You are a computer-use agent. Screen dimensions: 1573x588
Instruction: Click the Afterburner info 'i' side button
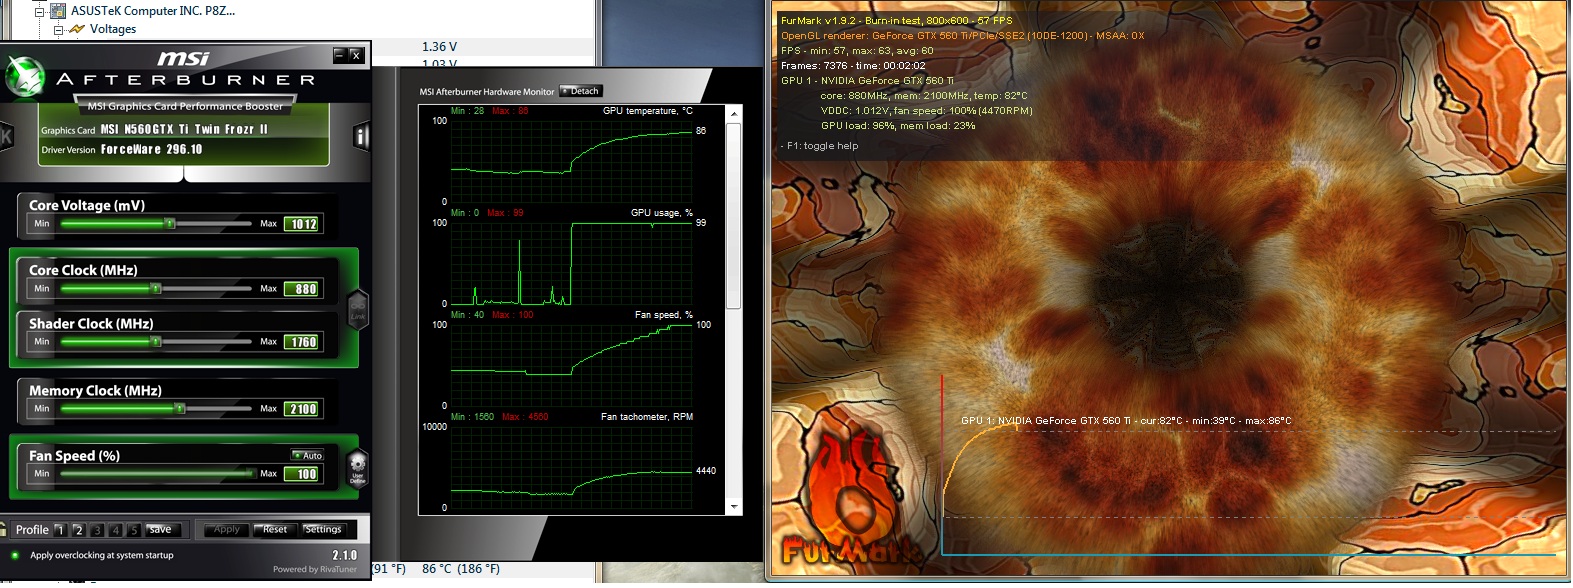pyautogui.click(x=361, y=137)
